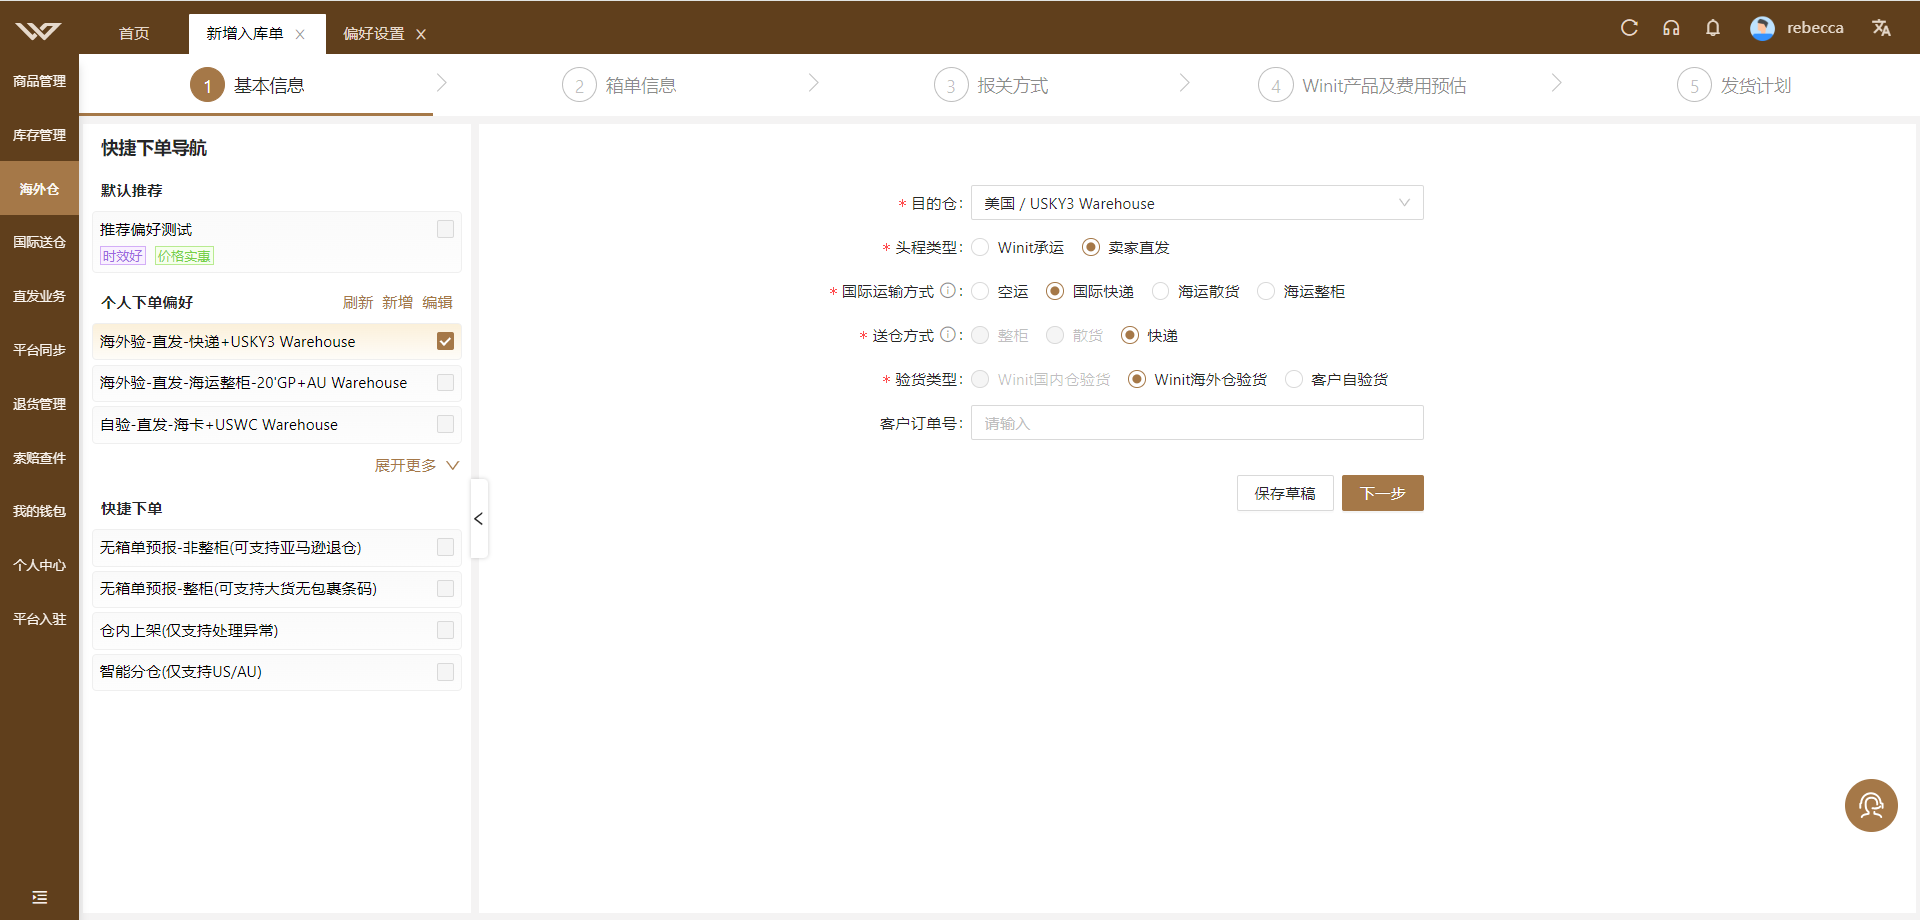The height and width of the screenshot is (920, 1920).
Task: Click info icon beside 国际运输方式
Action: point(947,291)
